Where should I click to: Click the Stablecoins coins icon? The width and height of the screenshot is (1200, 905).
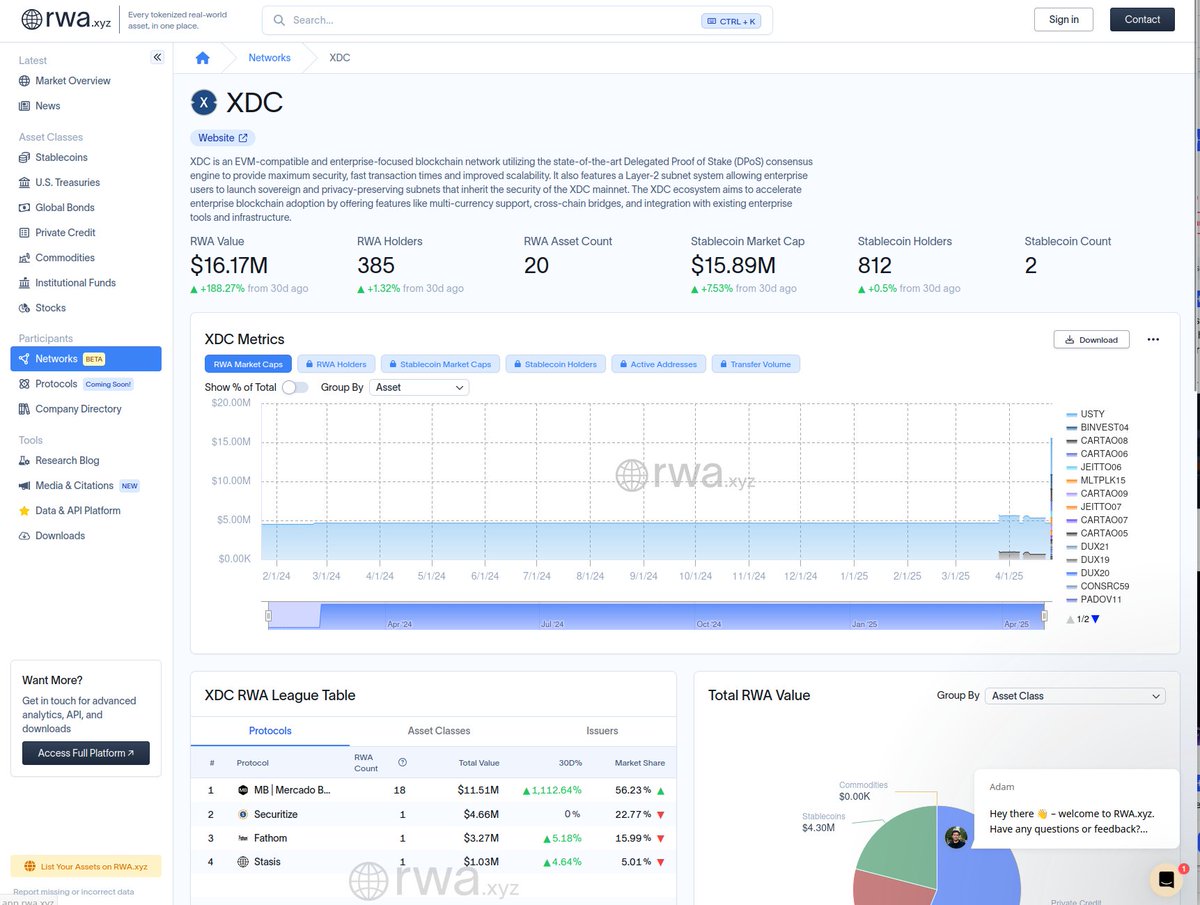click(25, 158)
